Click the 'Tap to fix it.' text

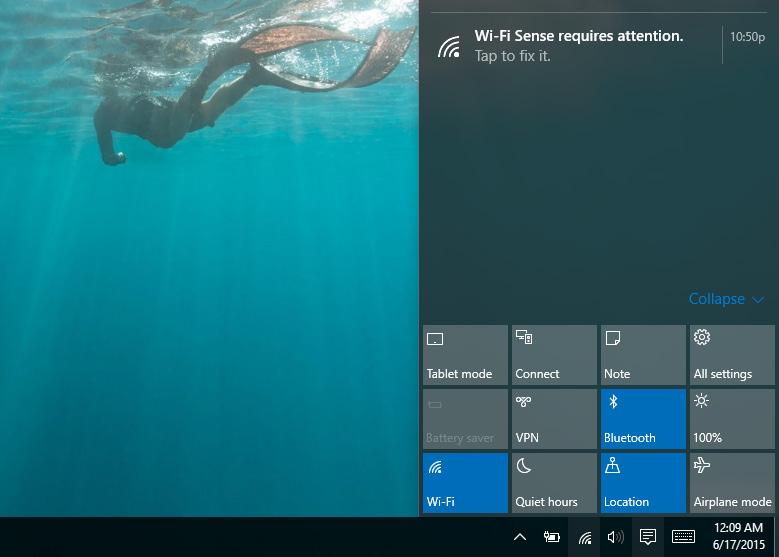tap(512, 56)
